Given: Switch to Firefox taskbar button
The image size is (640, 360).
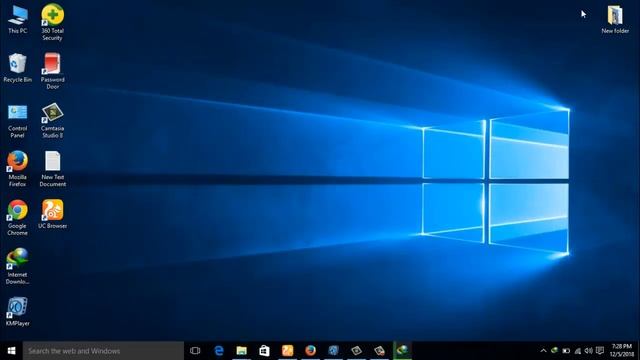Looking at the screenshot, I should tap(310, 351).
